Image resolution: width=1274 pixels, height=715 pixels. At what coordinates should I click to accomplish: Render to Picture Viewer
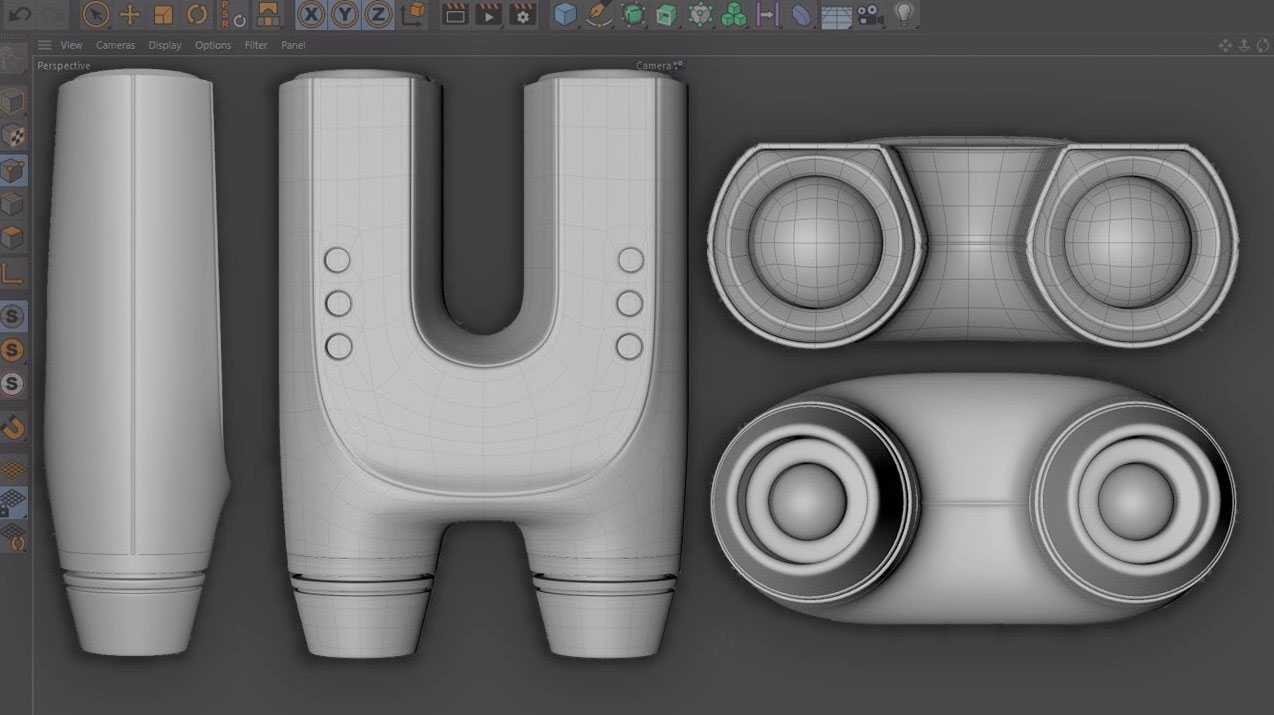tap(488, 14)
